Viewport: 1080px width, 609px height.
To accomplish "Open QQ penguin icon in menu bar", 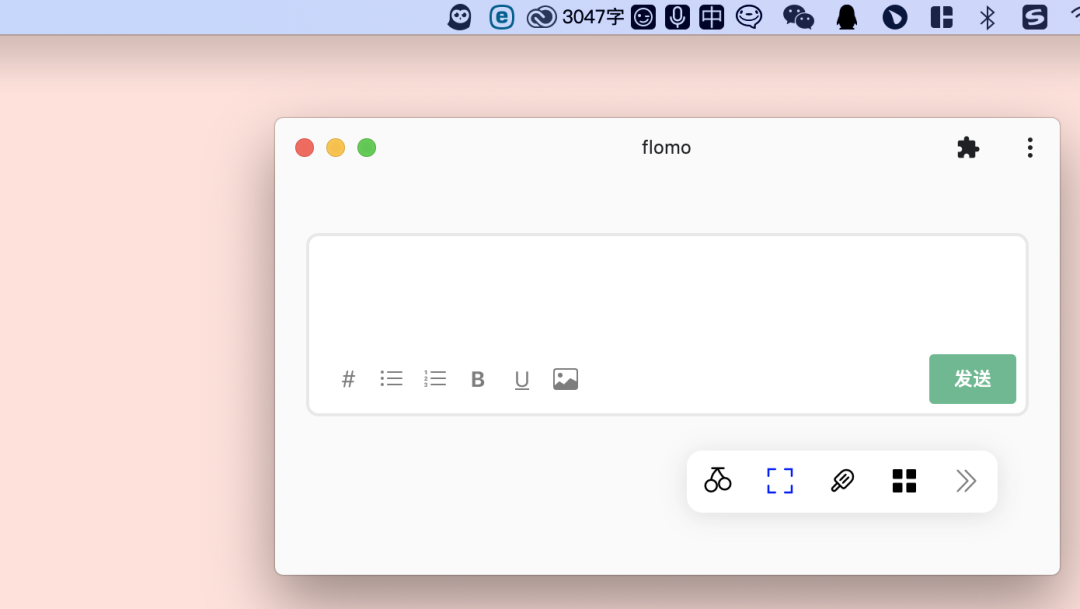I will point(847,17).
